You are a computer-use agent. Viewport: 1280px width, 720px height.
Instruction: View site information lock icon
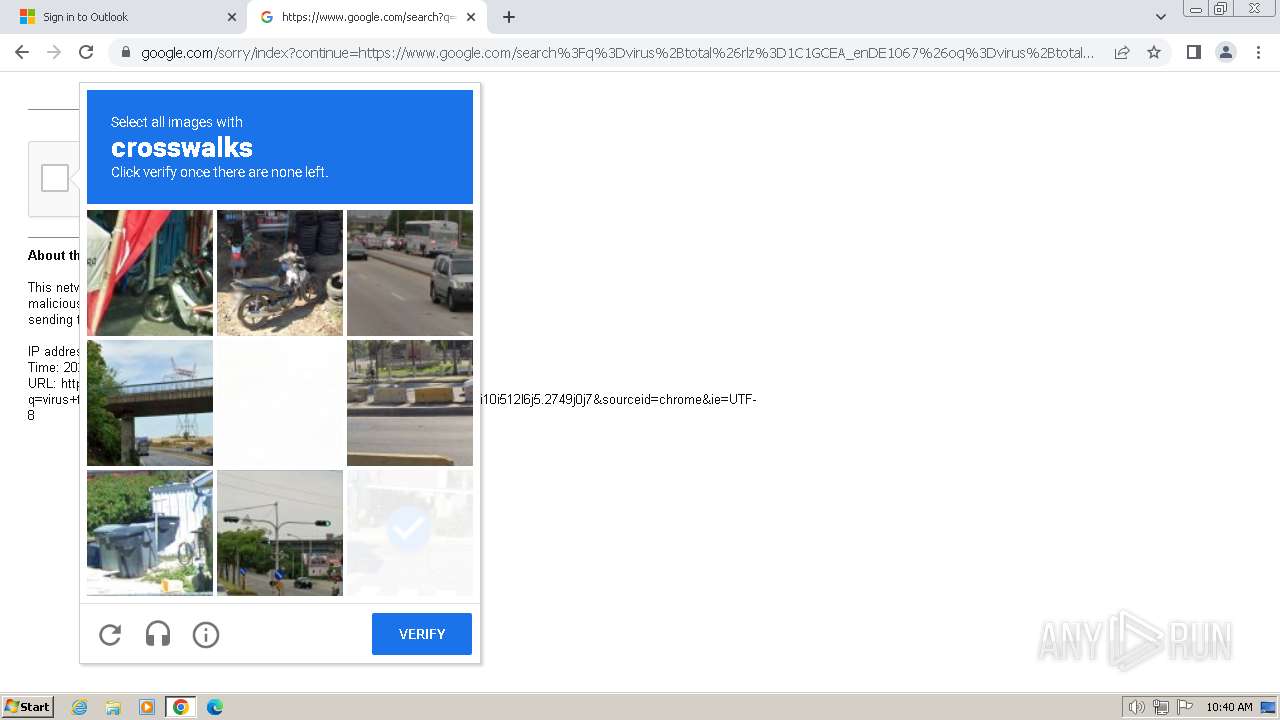pos(125,52)
